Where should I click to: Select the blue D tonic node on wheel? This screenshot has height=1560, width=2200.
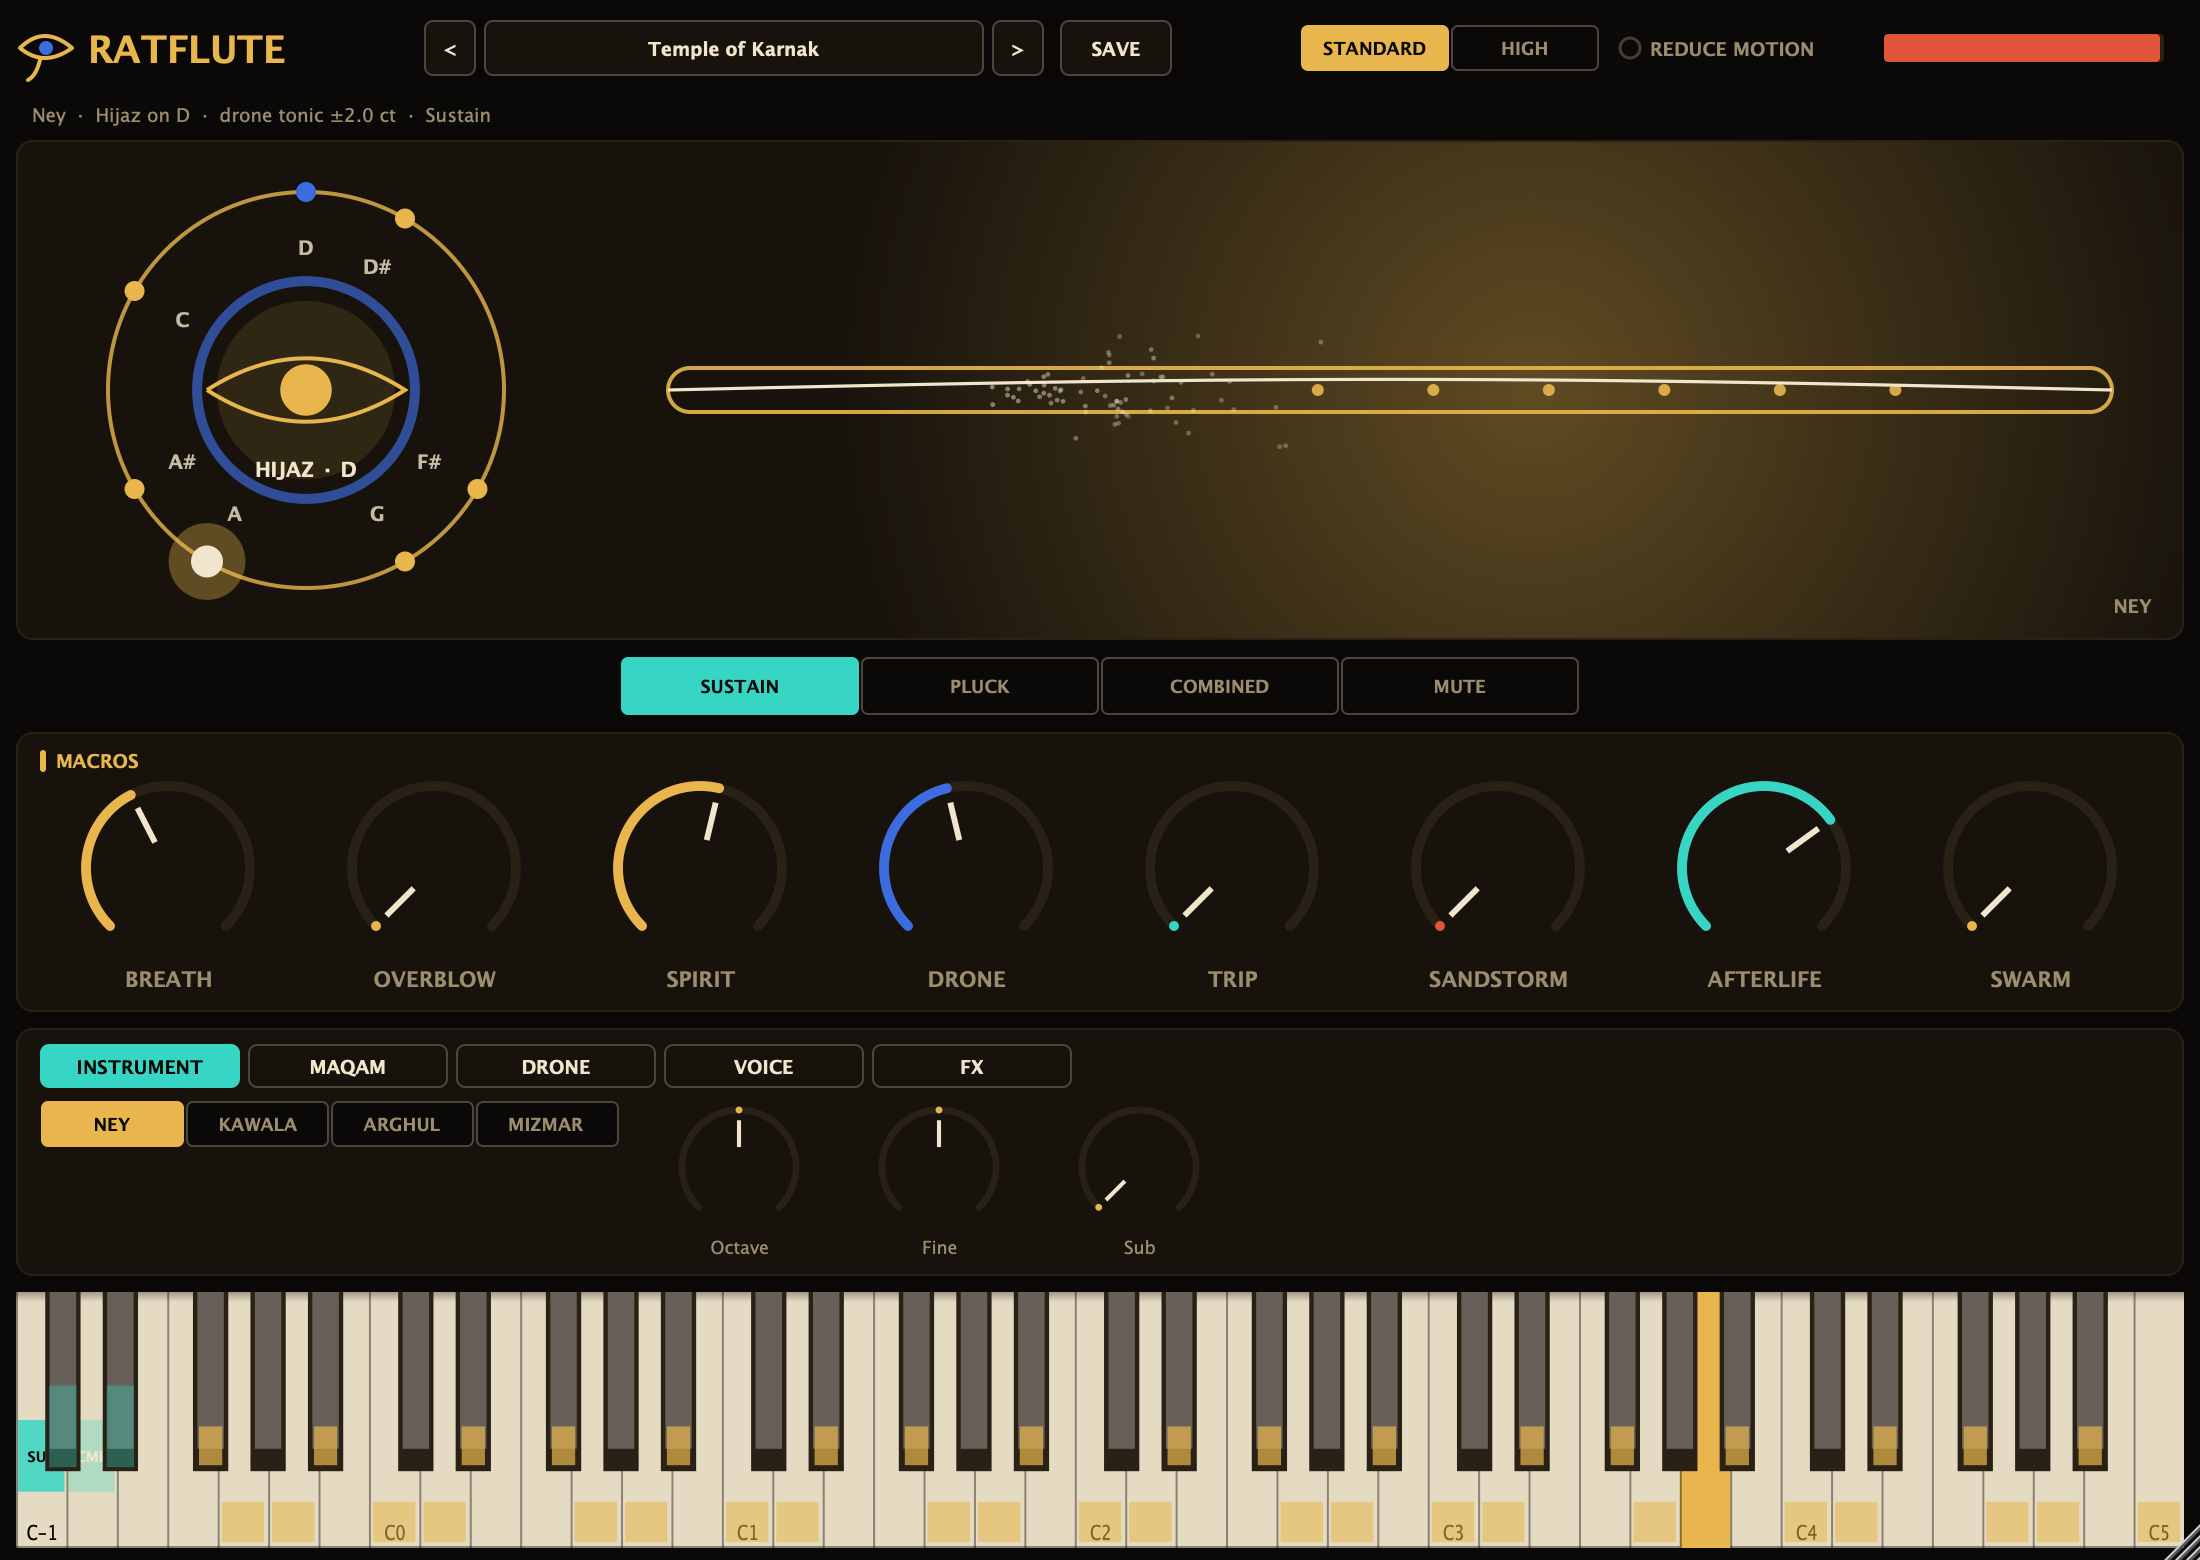pyautogui.click(x=306, y=192)
